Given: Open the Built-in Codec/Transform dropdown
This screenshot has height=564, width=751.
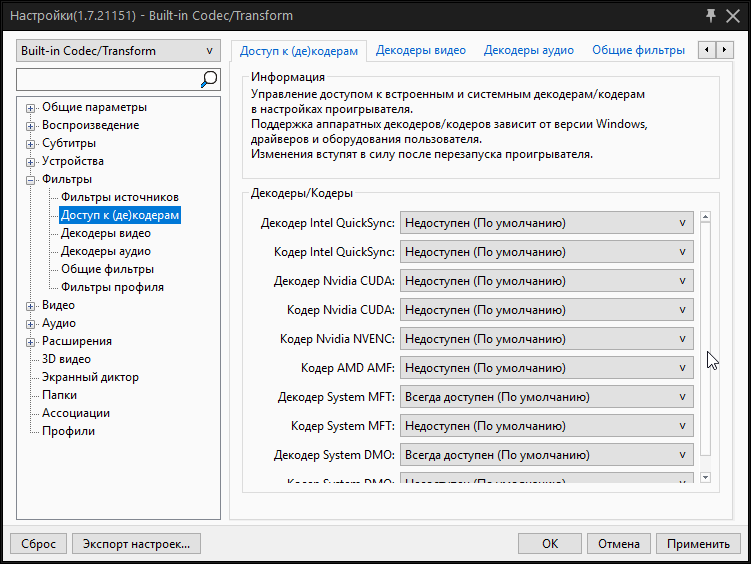Looking at the screenshot, I should click(119, 51).
